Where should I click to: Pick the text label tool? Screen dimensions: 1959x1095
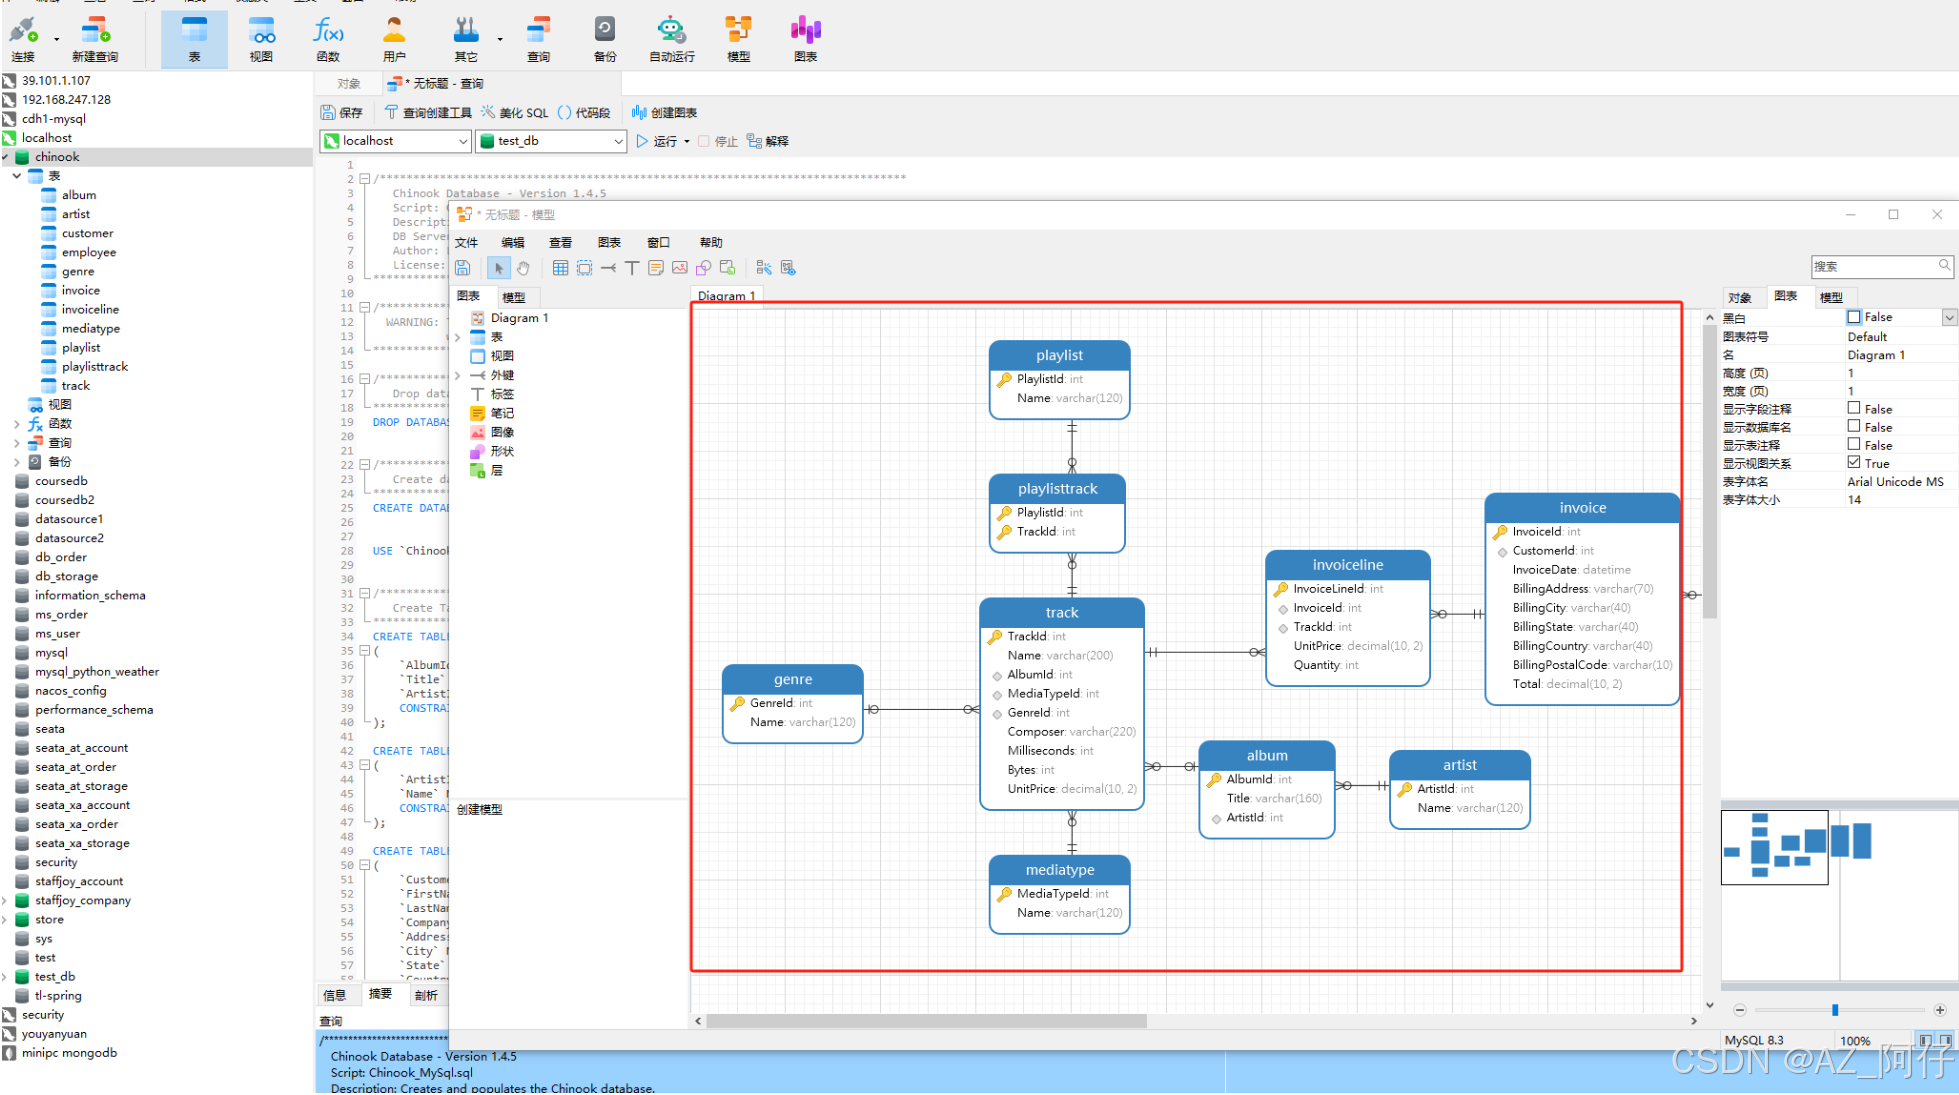point(632,268)
